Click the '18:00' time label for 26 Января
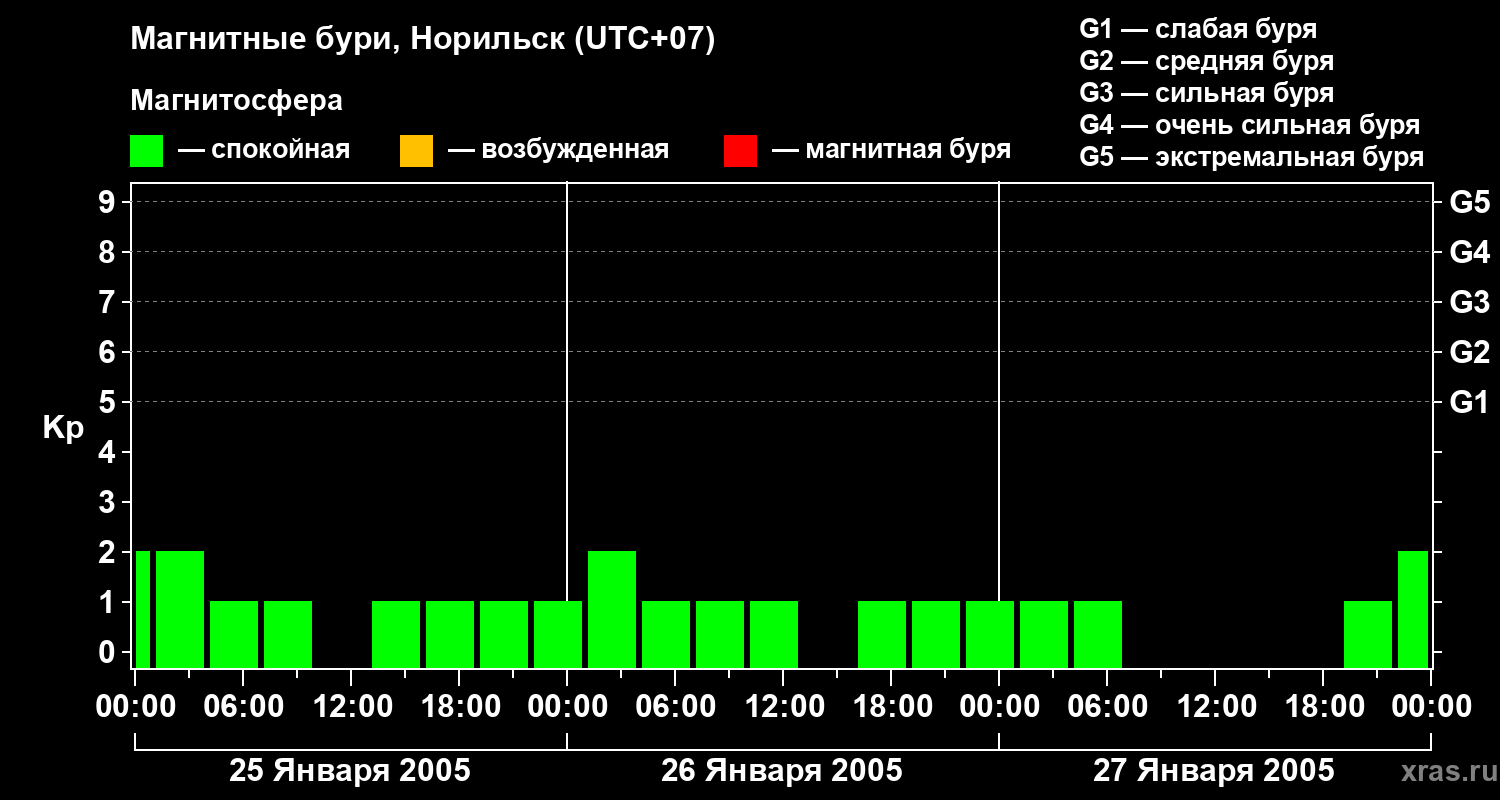Image resolution: width=1500 pixels, height=800 pixels. 891,706
